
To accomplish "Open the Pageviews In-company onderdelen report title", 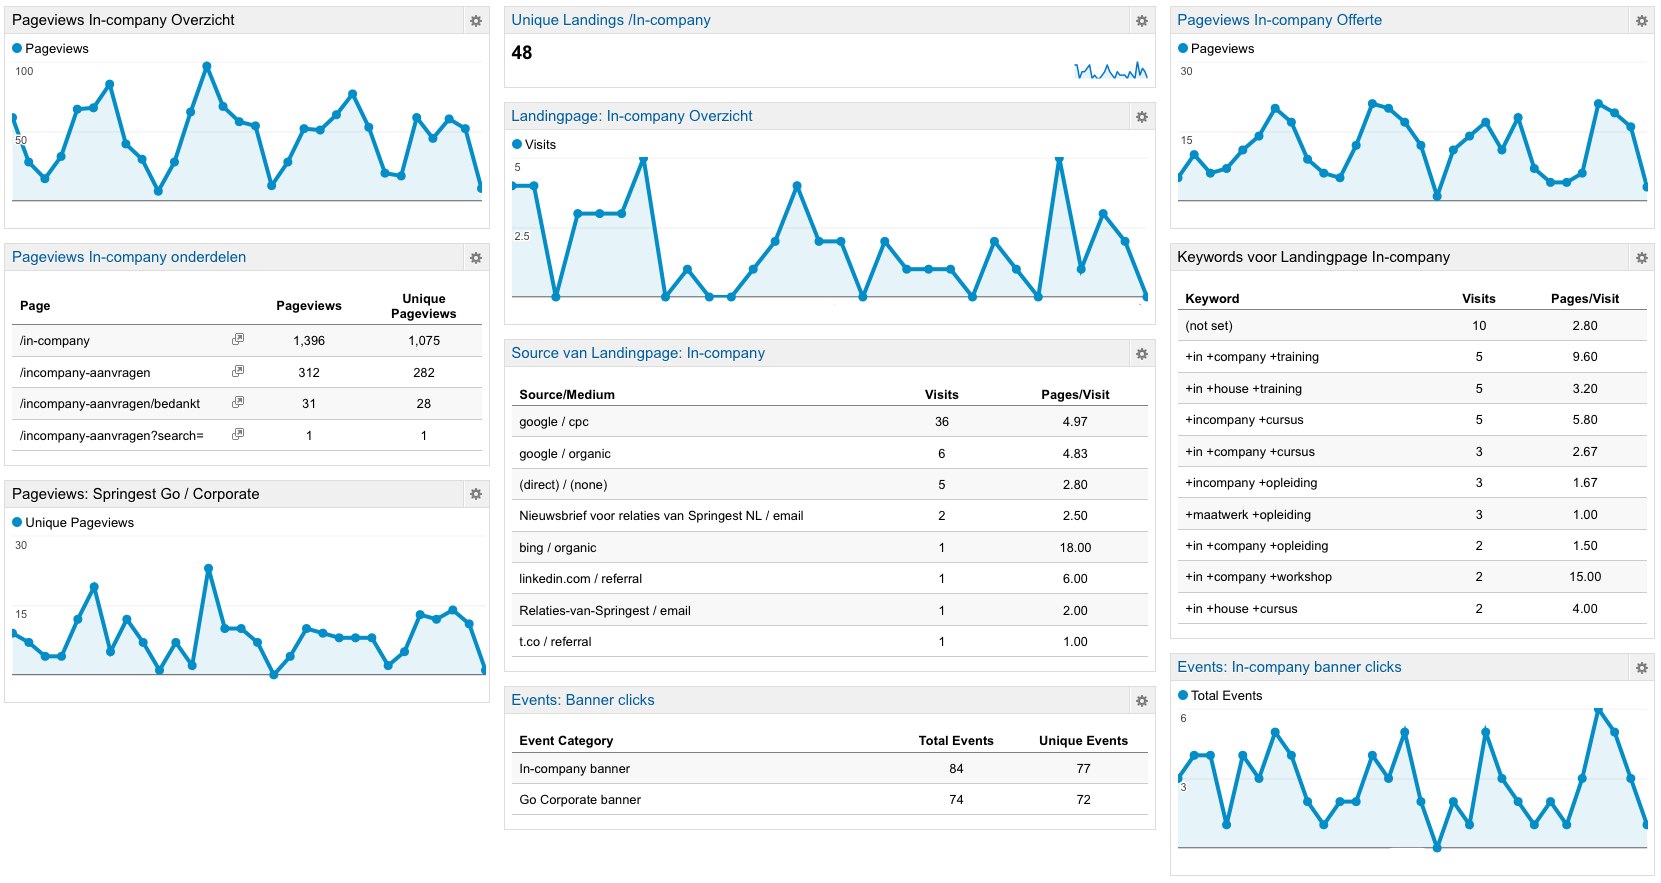I will (129, 257).
